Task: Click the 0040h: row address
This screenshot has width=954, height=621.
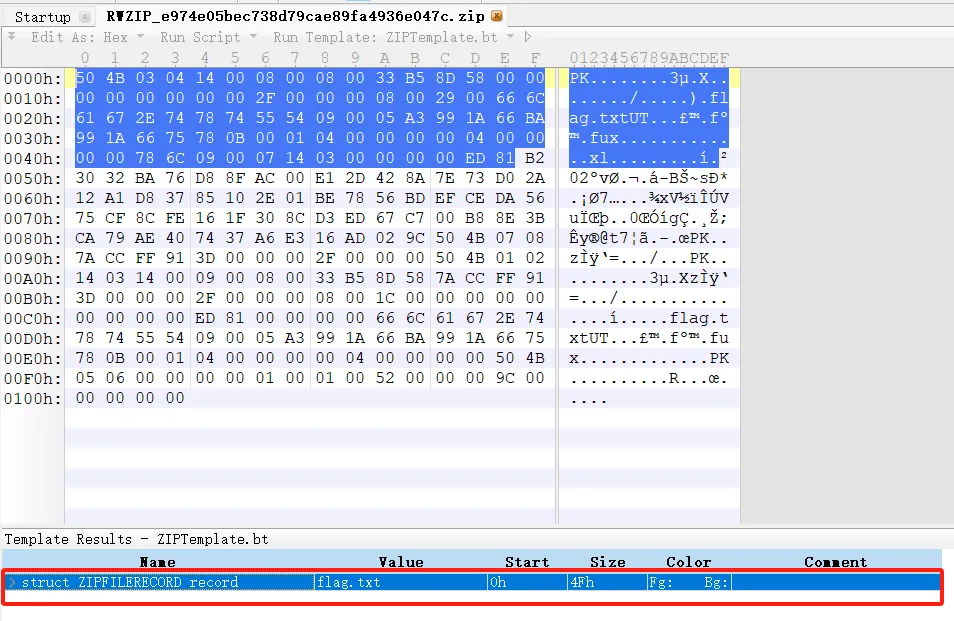Action: coord(32,159)
